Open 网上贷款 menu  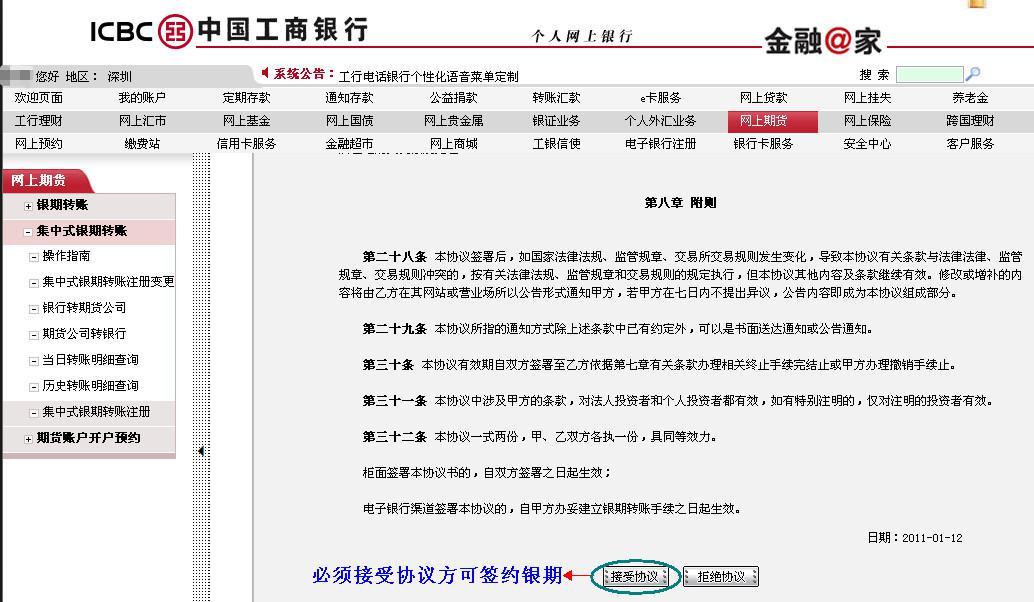(763, 98)
